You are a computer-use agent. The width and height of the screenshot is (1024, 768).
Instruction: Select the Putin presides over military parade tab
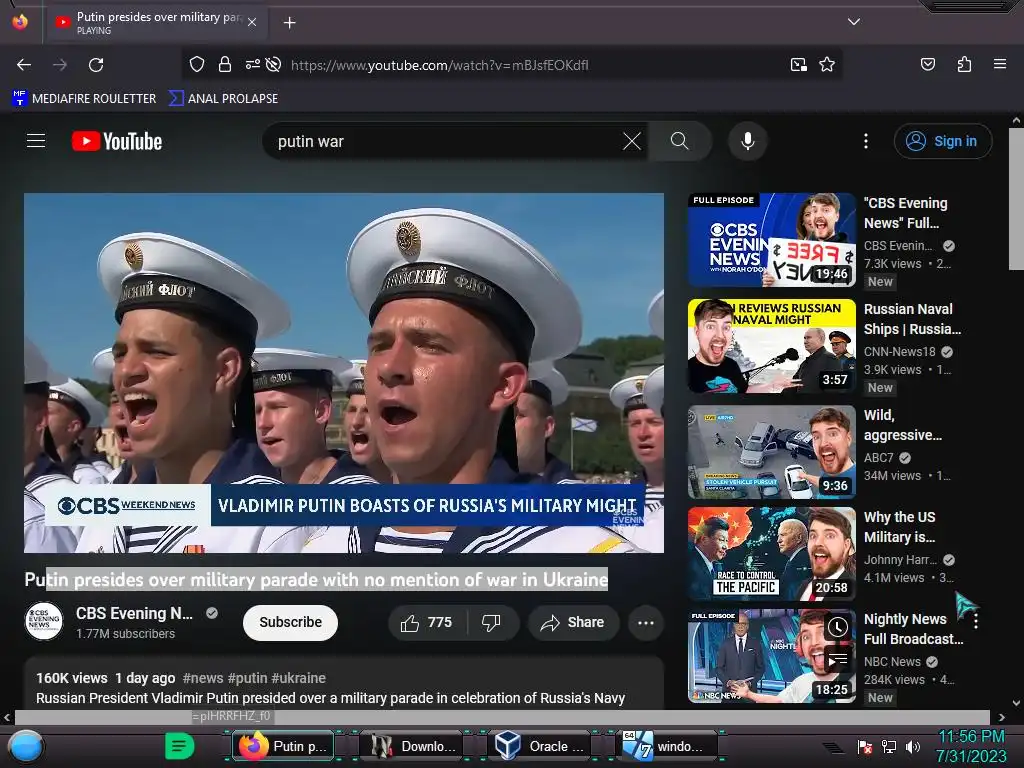(x=155, y=22)
